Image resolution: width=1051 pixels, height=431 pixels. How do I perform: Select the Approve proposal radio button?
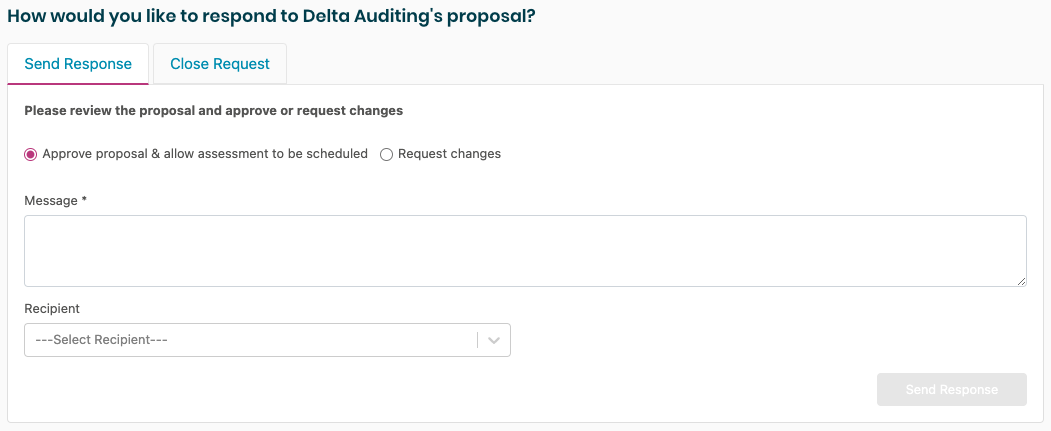tap(30, 154)
